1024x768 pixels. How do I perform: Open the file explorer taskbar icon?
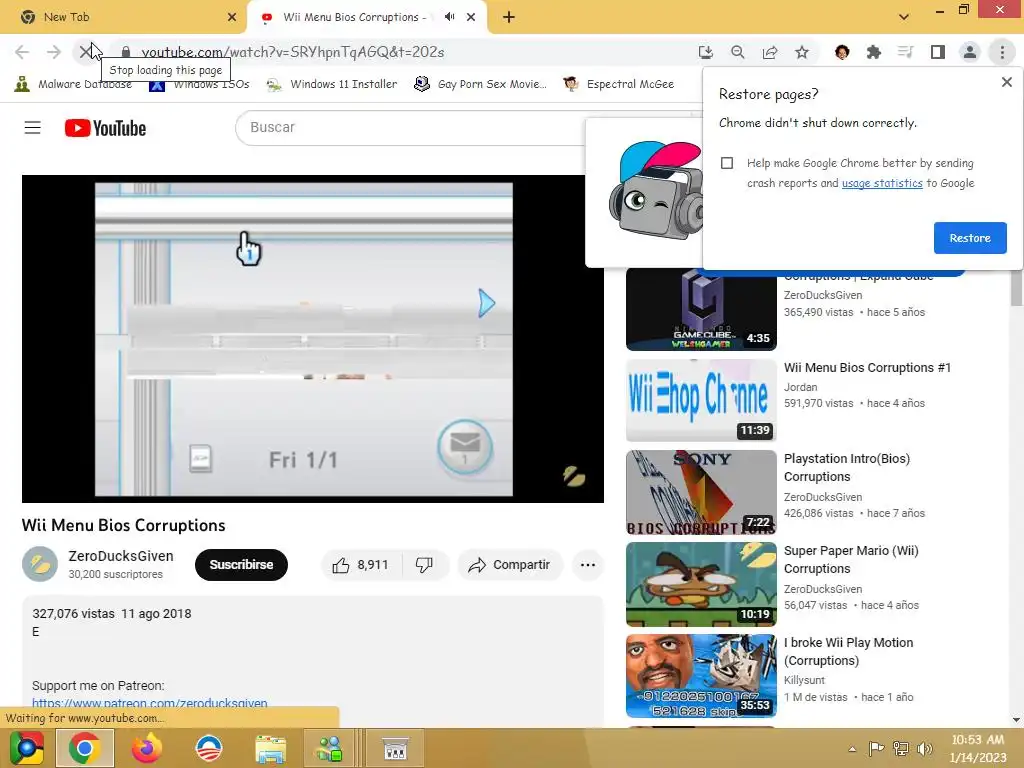coord(270,749)
